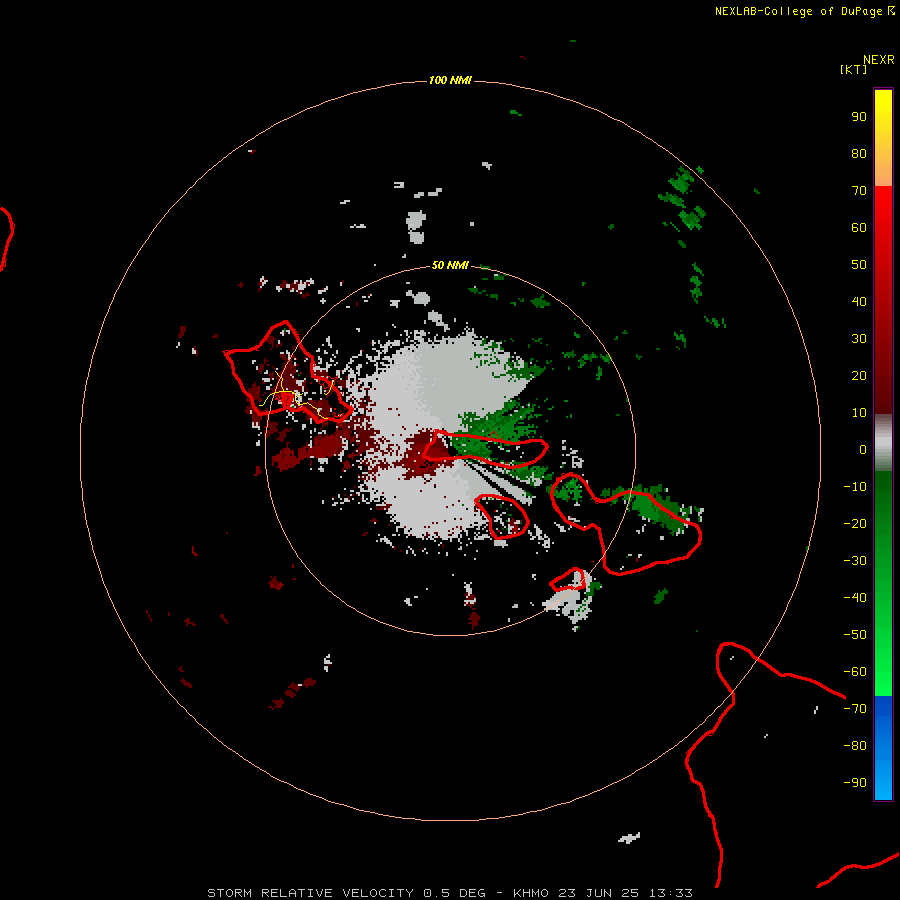
Task: Click the 80 knot label on the scale
Action: click(859, 154)
